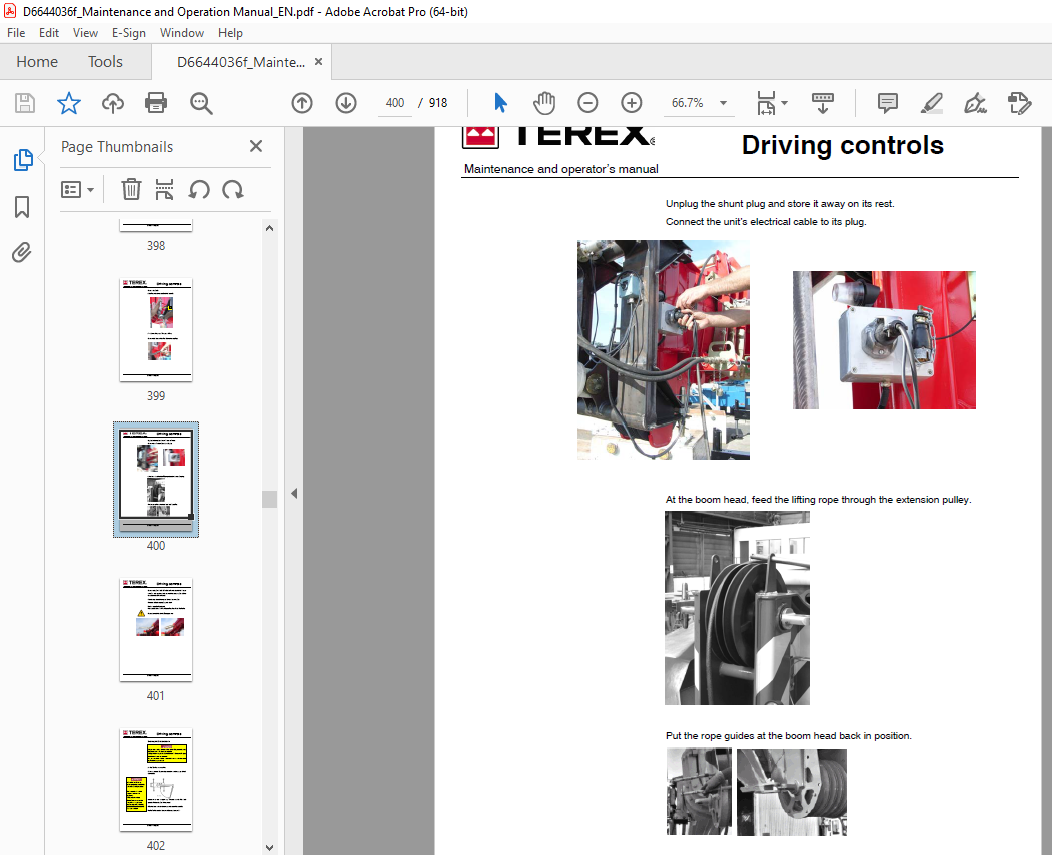This screenshot has width=1052, height=855.
Task: Rotate page counterclockwise
Action: [199, 189]
